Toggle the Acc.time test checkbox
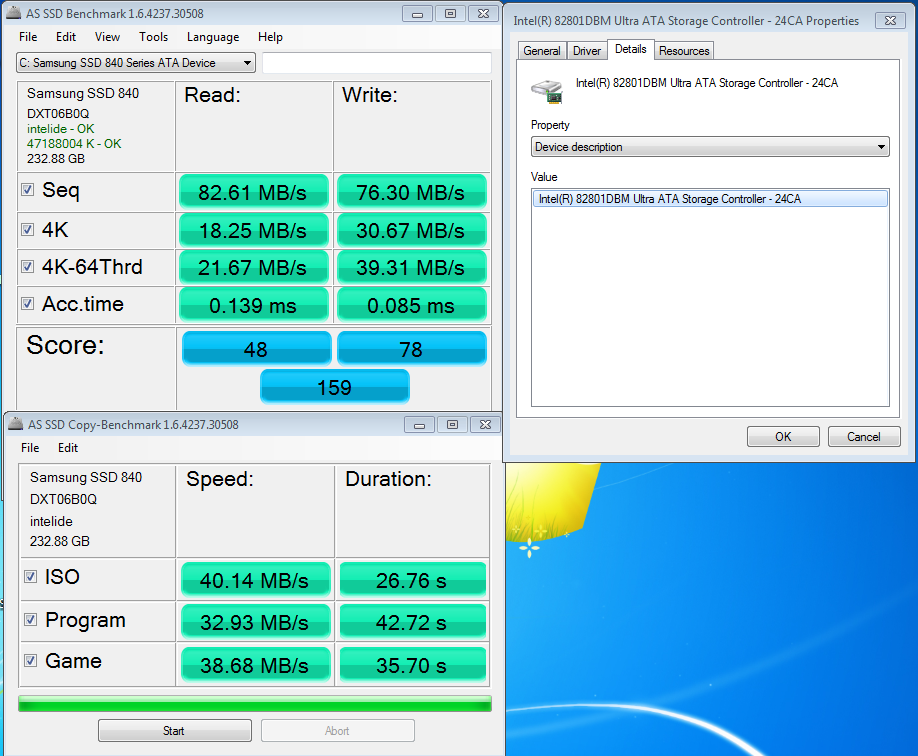This screenshot has height=756, width=918. (x=28, y=305)
